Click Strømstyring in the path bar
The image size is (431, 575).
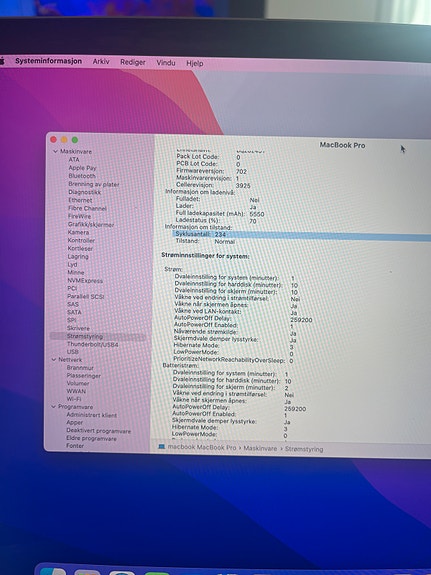(x=304, y=449)
